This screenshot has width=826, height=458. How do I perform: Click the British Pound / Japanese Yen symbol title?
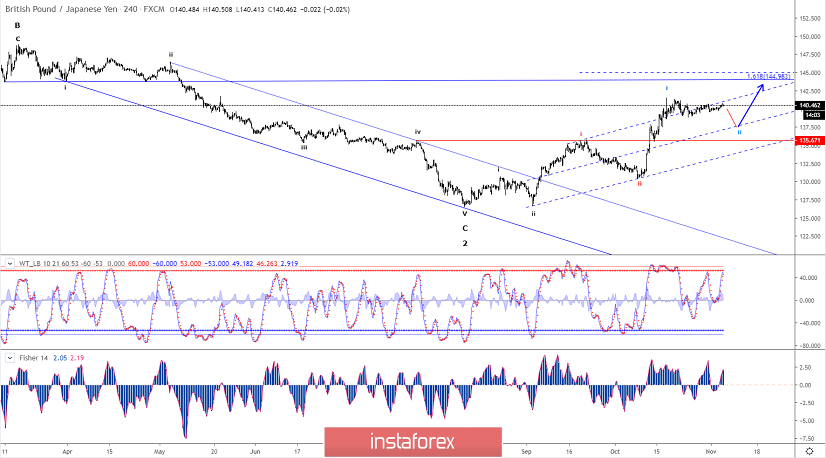click(x=63, y=9)
